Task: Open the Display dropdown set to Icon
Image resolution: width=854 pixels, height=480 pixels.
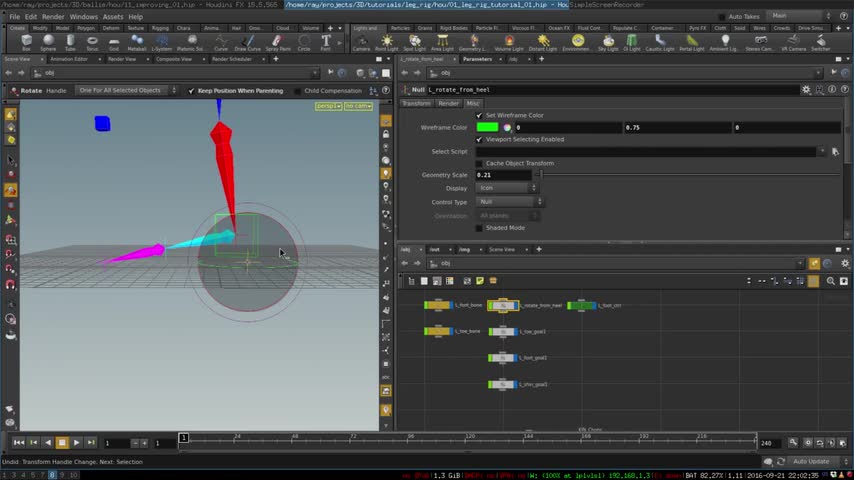Action: [x=507, y=188]
